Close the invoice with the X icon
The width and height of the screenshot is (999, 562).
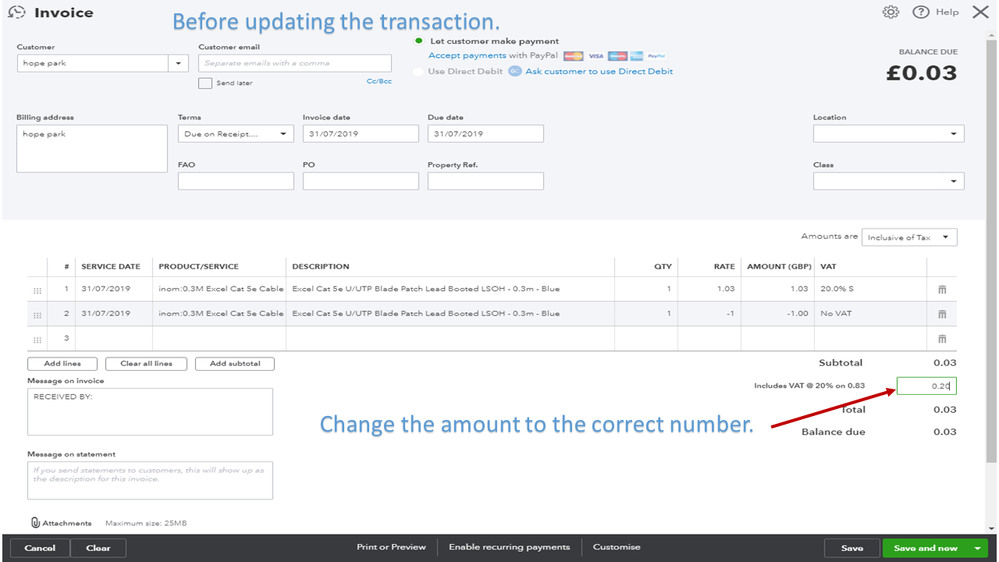coord(981,12)
